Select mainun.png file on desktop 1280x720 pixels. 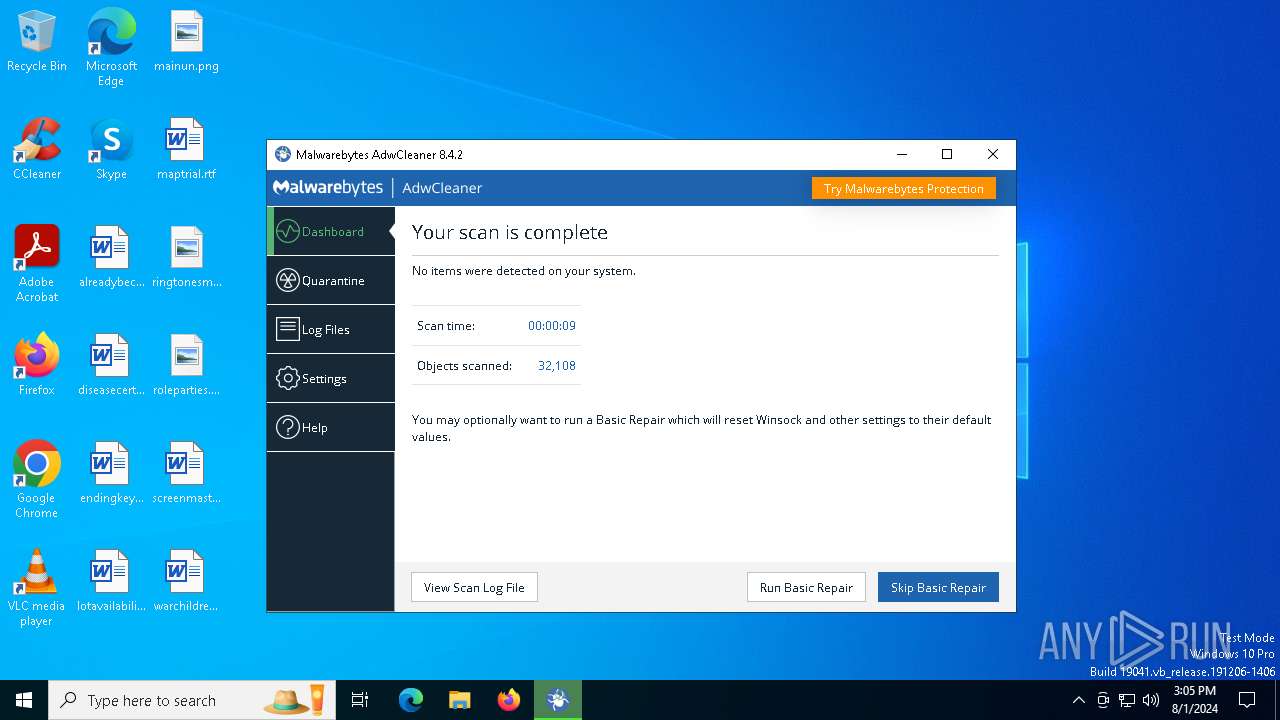coord(186,42)
